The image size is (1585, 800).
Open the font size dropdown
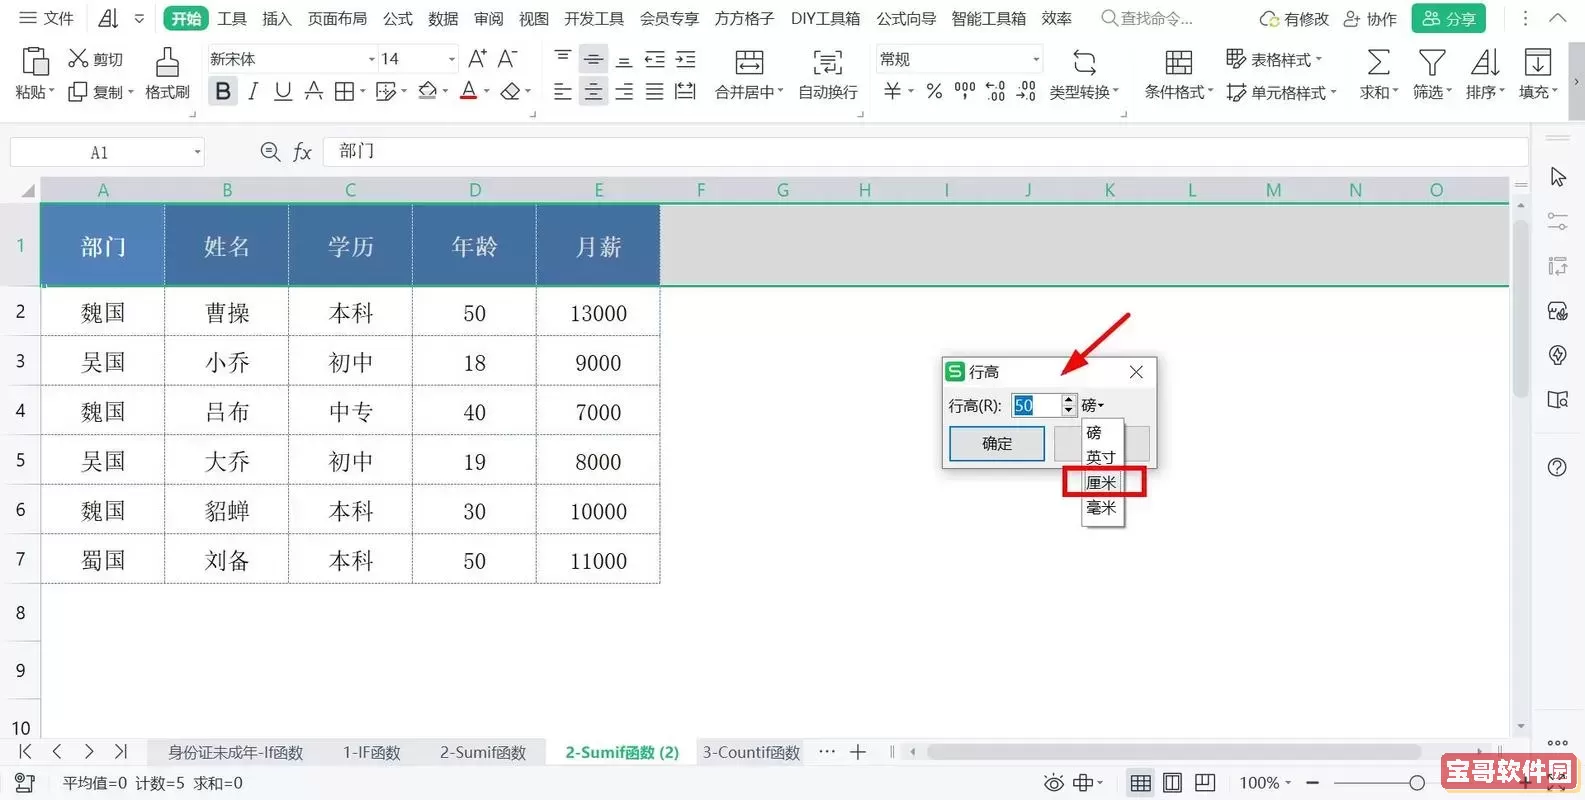coord(451,60)
